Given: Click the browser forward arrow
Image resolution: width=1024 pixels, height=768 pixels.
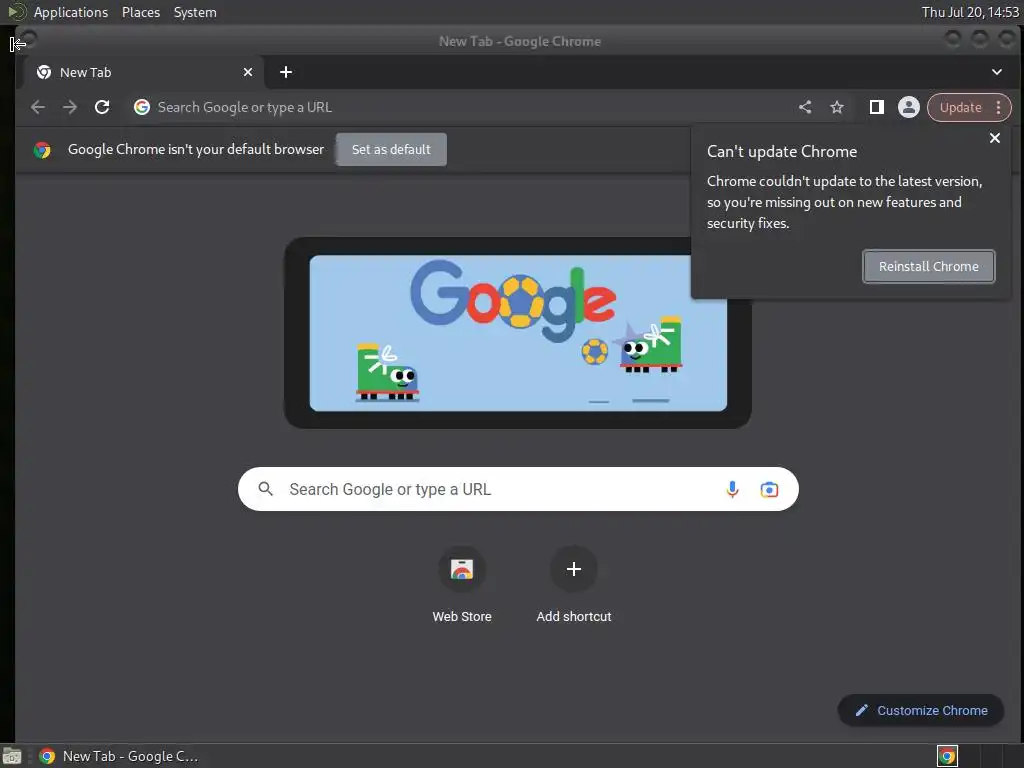Looking at the screenshot, I should click(x=70, y=107).
